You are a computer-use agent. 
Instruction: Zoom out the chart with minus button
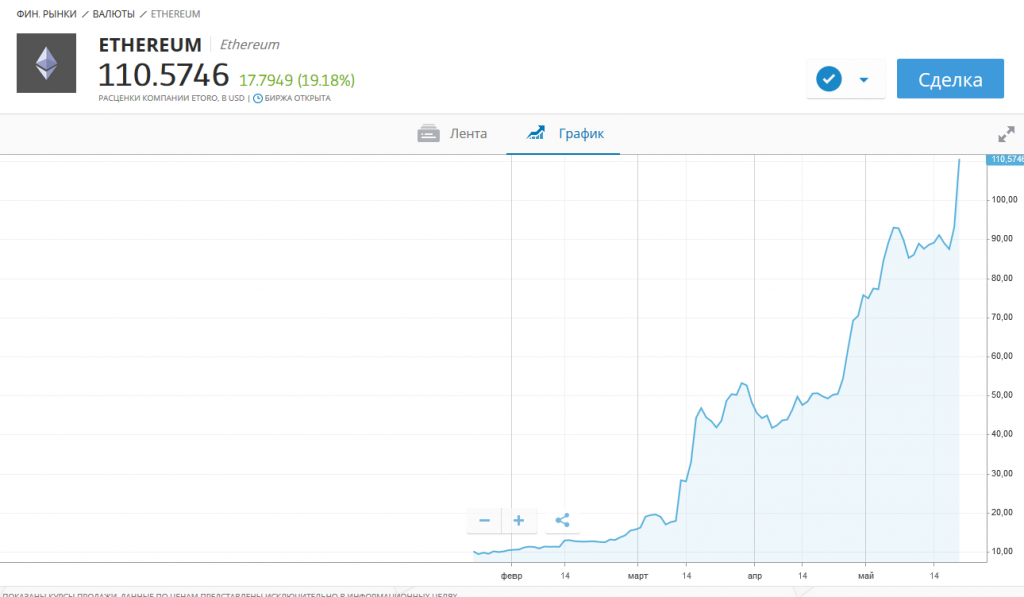484,520
